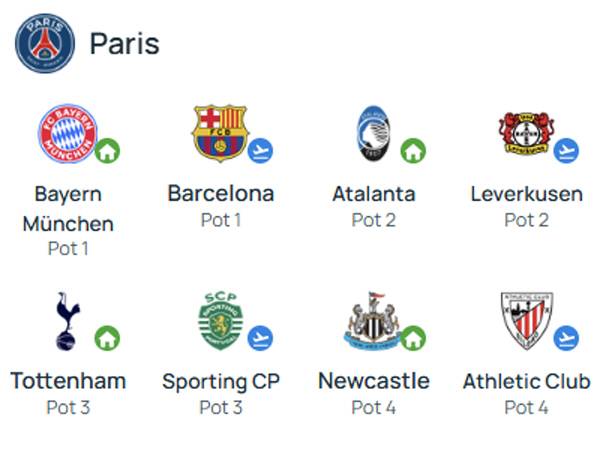This screenshot has height=459, width=600.
Task: Open the Newcastle club crest
Action: [x=372, y=321]
